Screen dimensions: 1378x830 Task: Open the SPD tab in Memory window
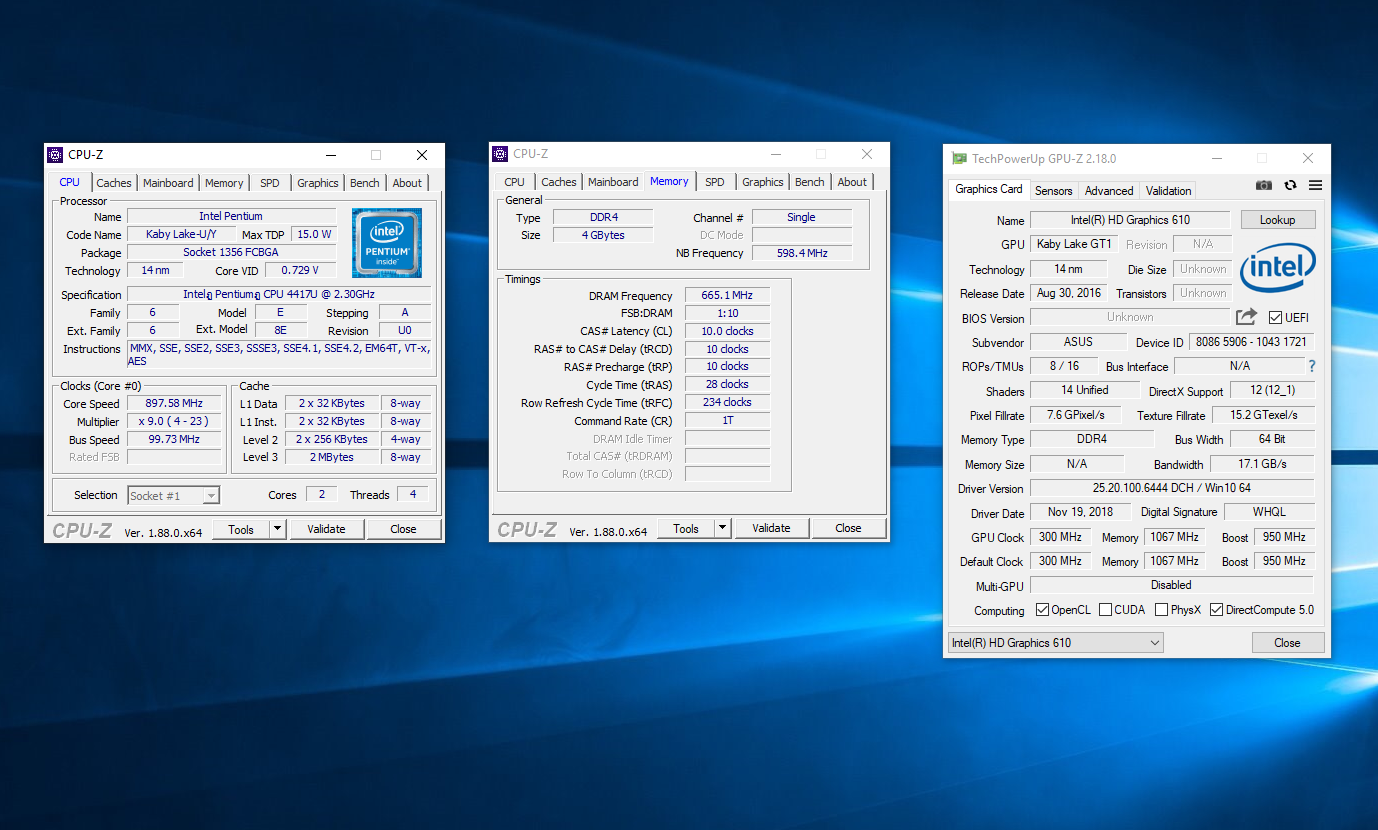[x=714, y=182]
